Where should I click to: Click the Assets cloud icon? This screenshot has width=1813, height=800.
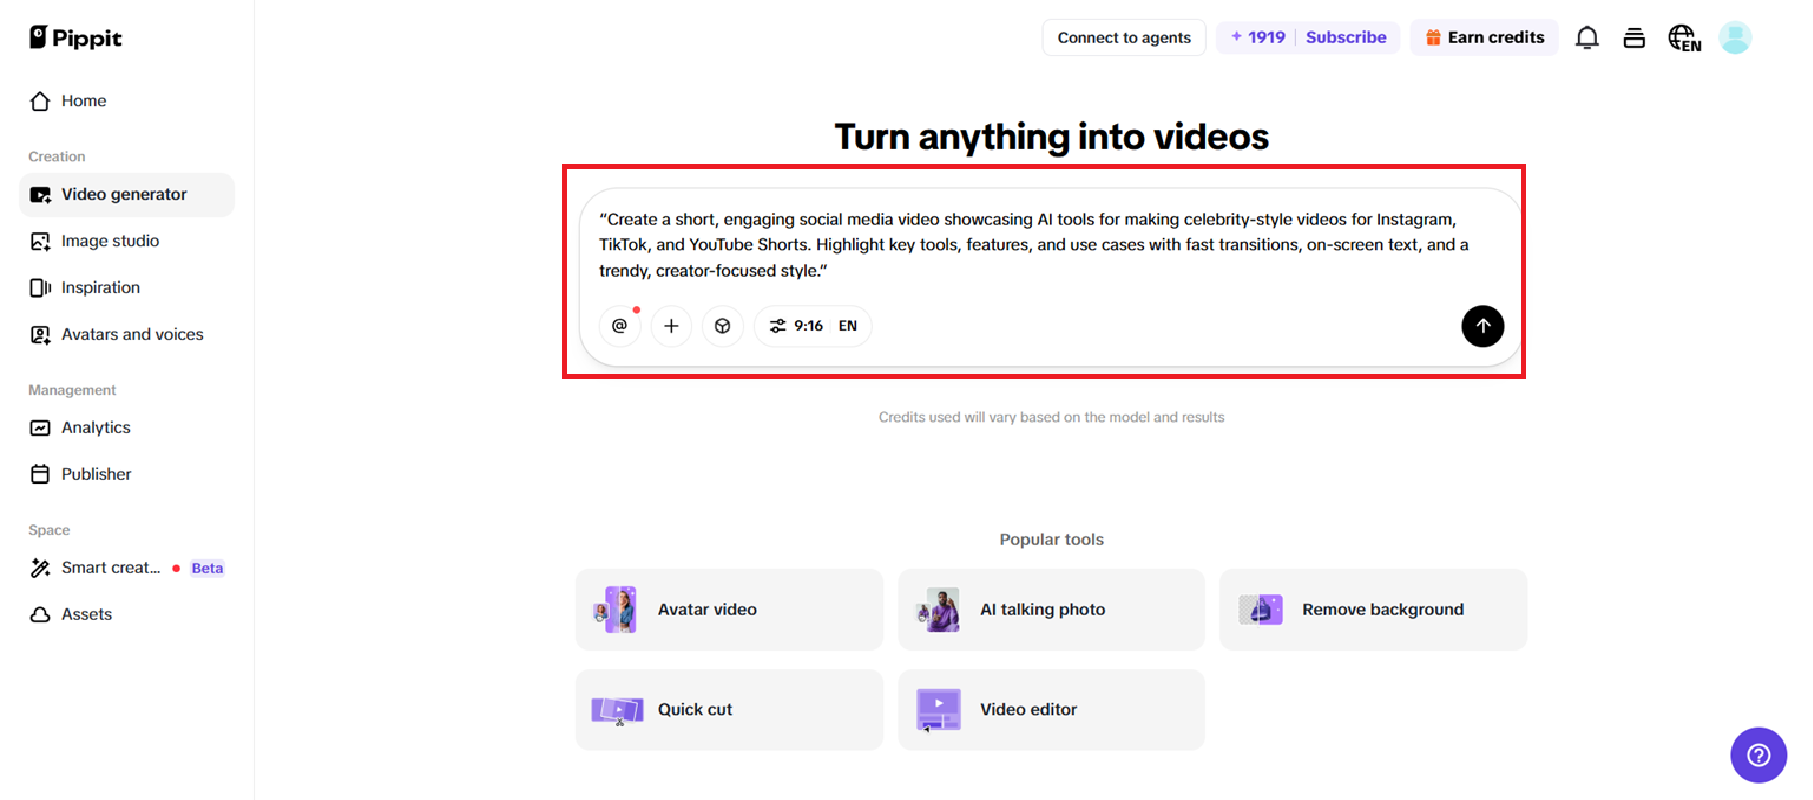click(x=40, y=614)
